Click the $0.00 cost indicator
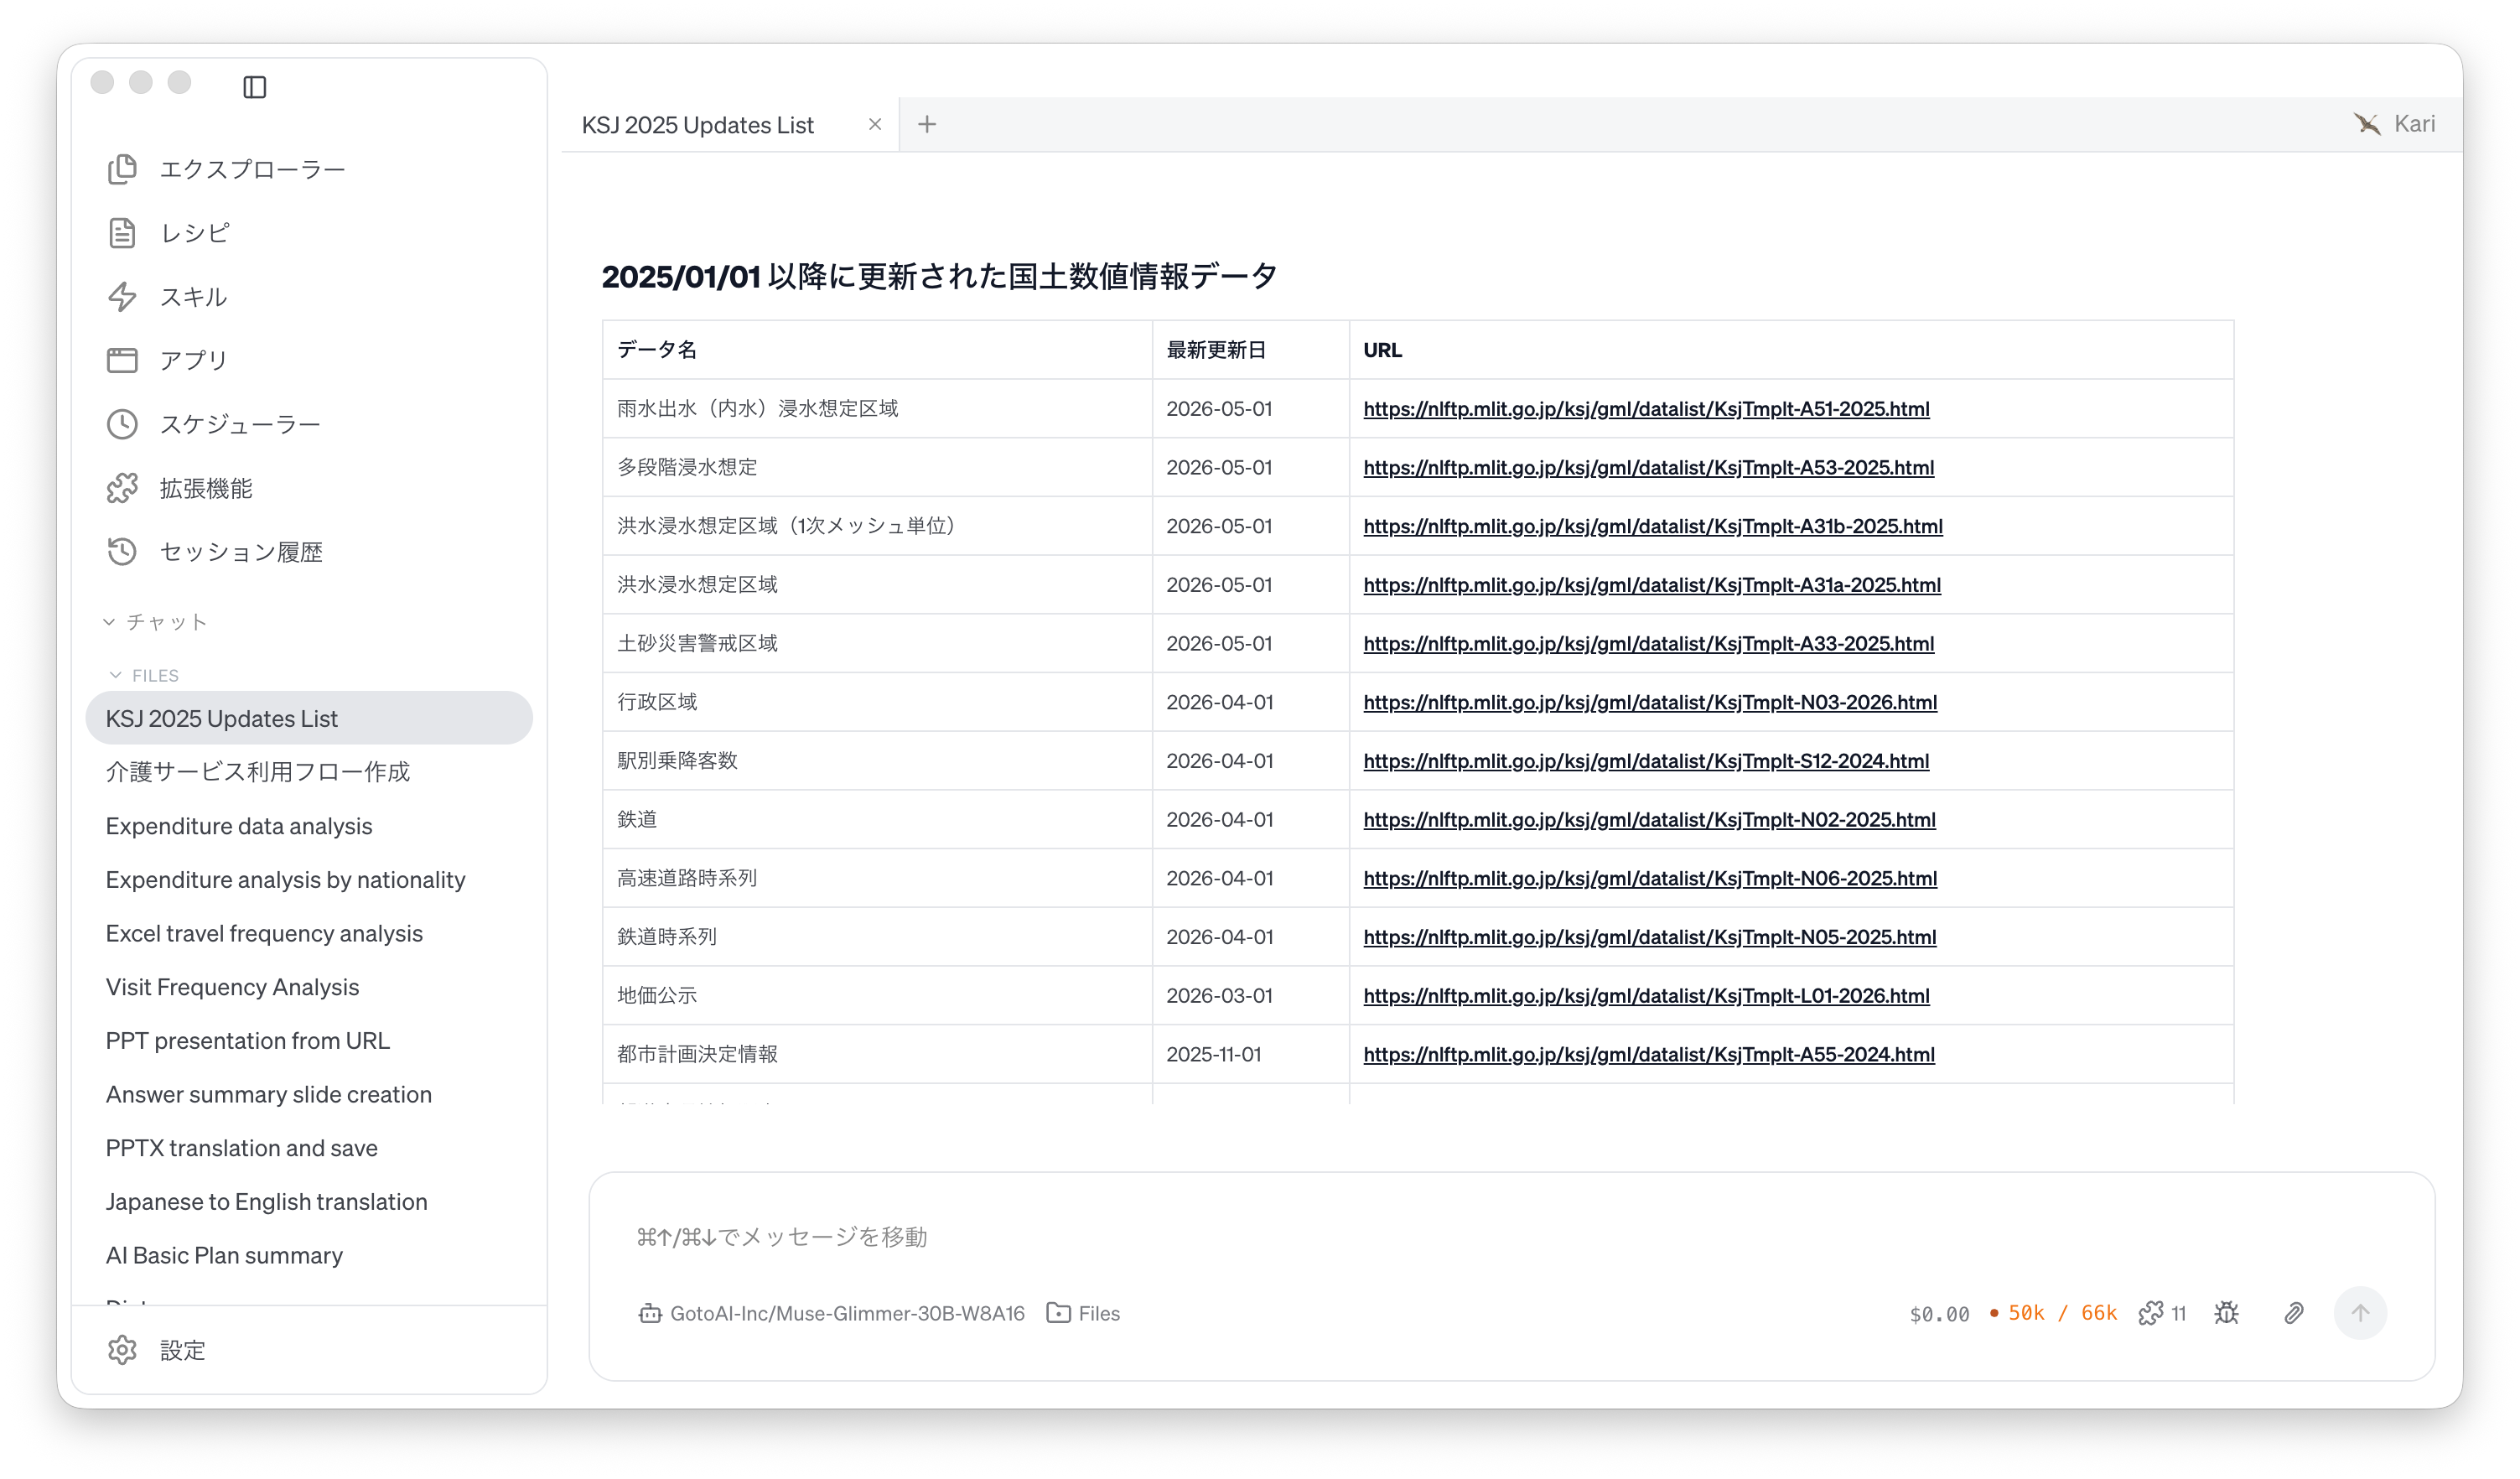Screen dimensions: 2520x1479 [x=1939, y=1314]
